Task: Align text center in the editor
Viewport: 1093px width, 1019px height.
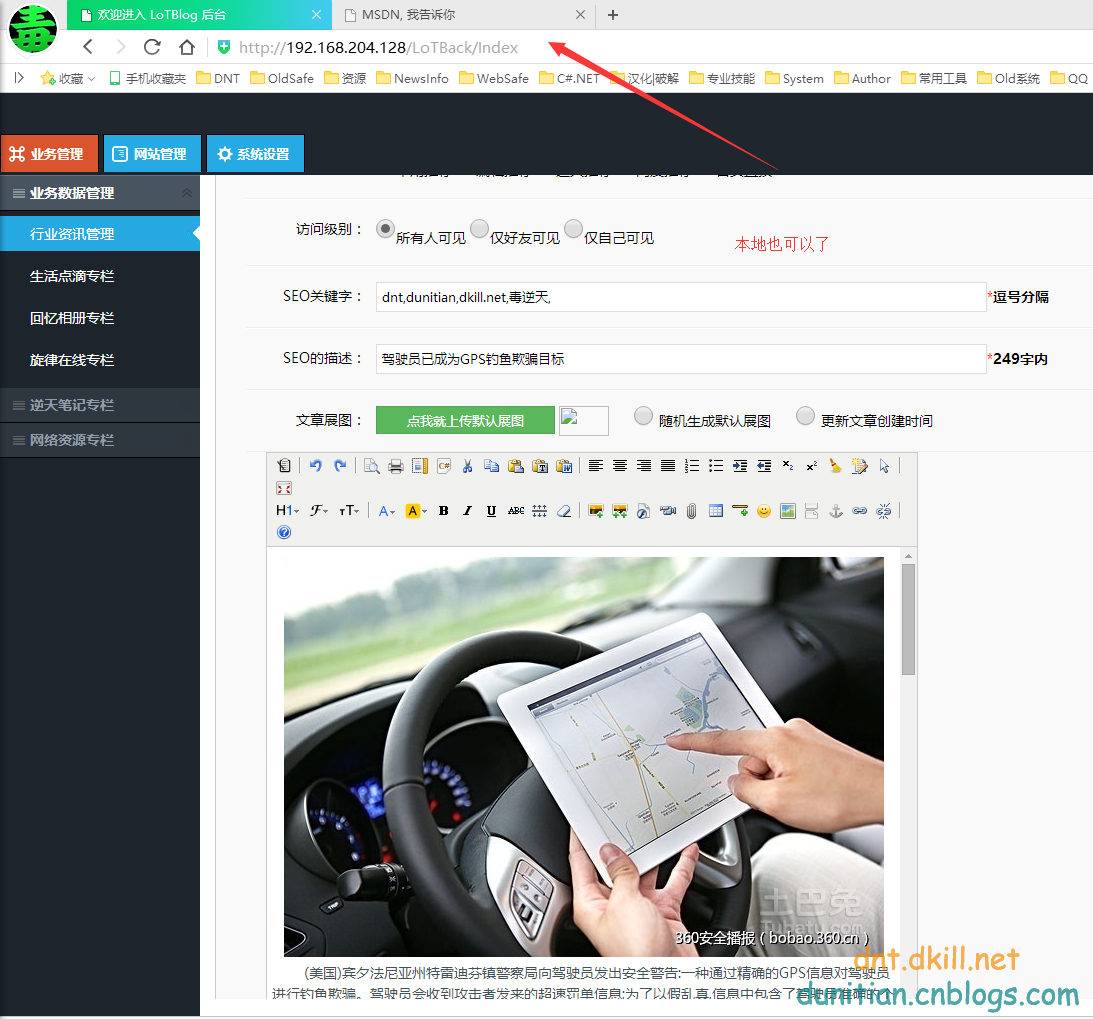Action: point(620,466)
